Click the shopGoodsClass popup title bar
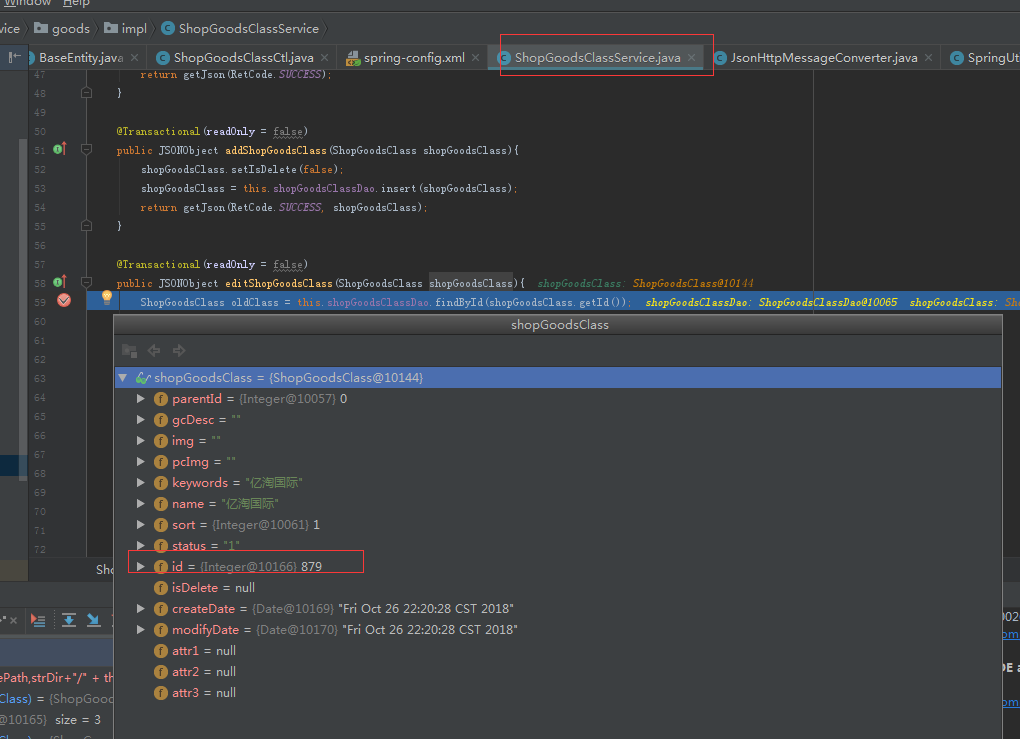Viewport: 1020px width, 739px height. [x=558, y=325]
